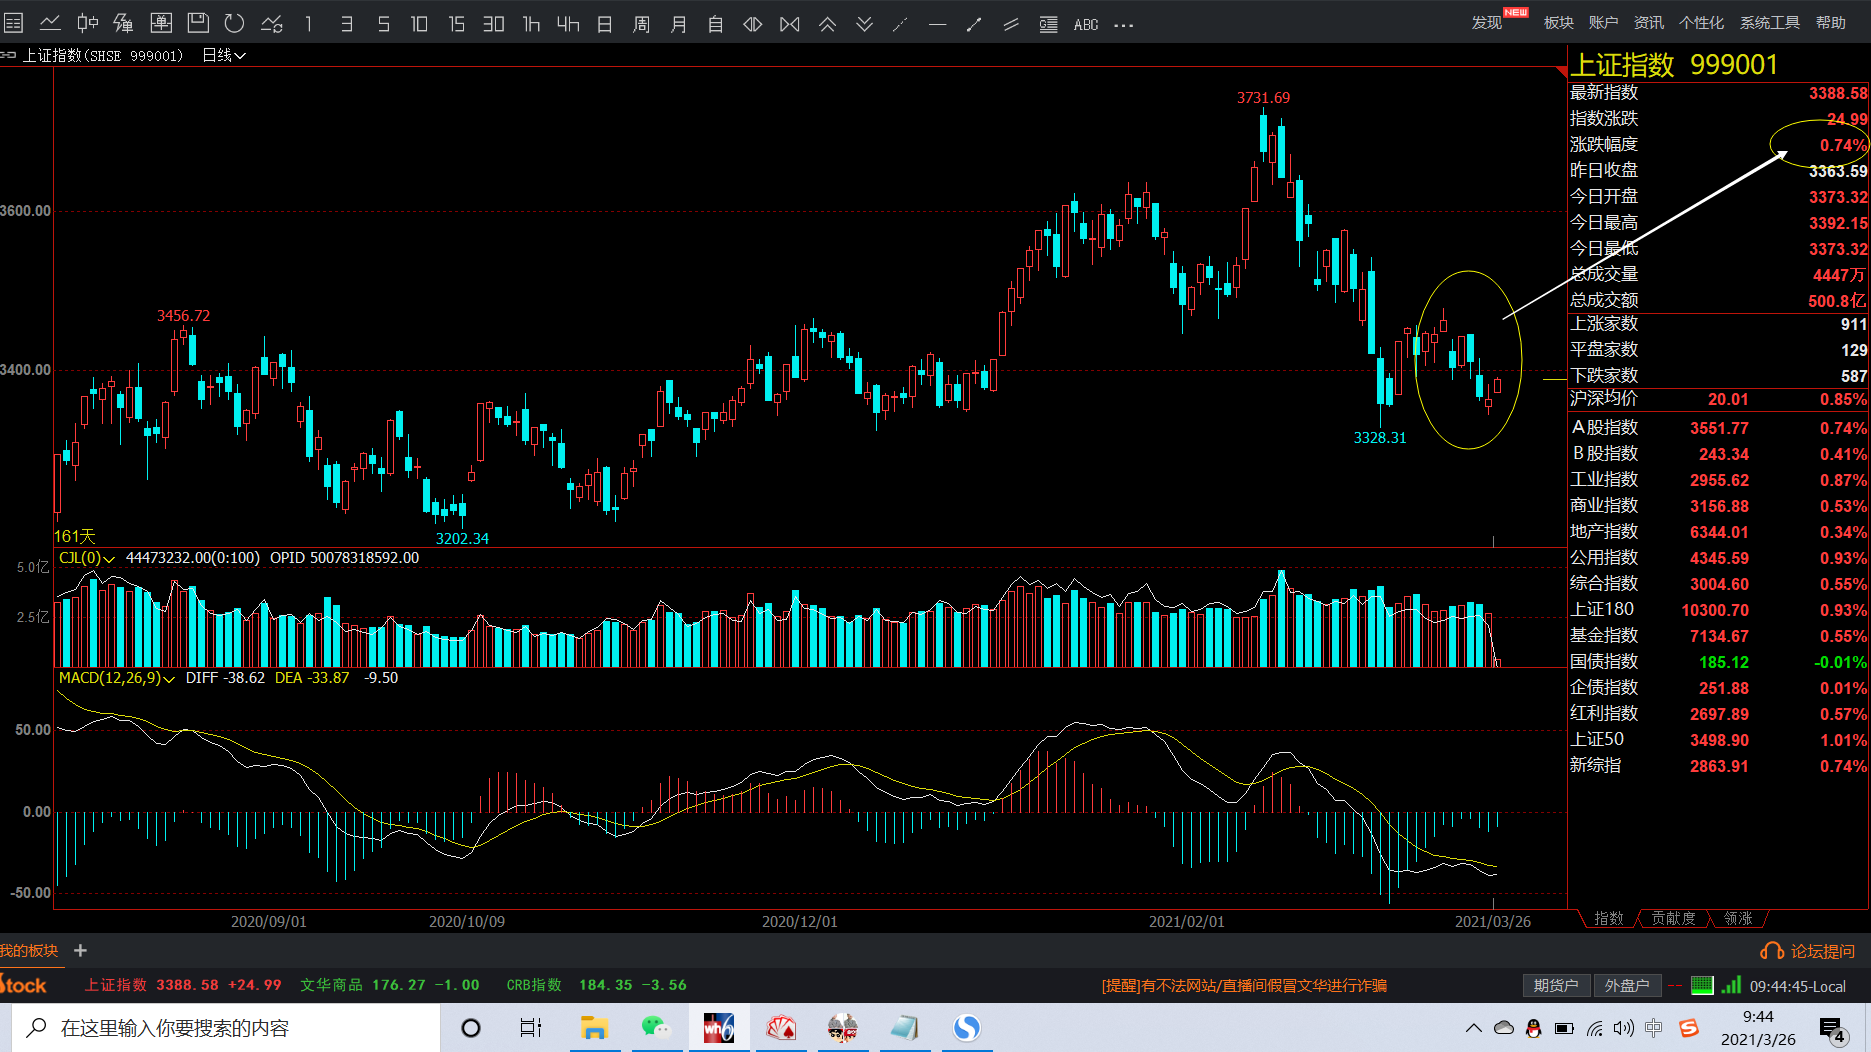
Task: Open the more tools ellipsis menu
Action: click(1124, 25)
